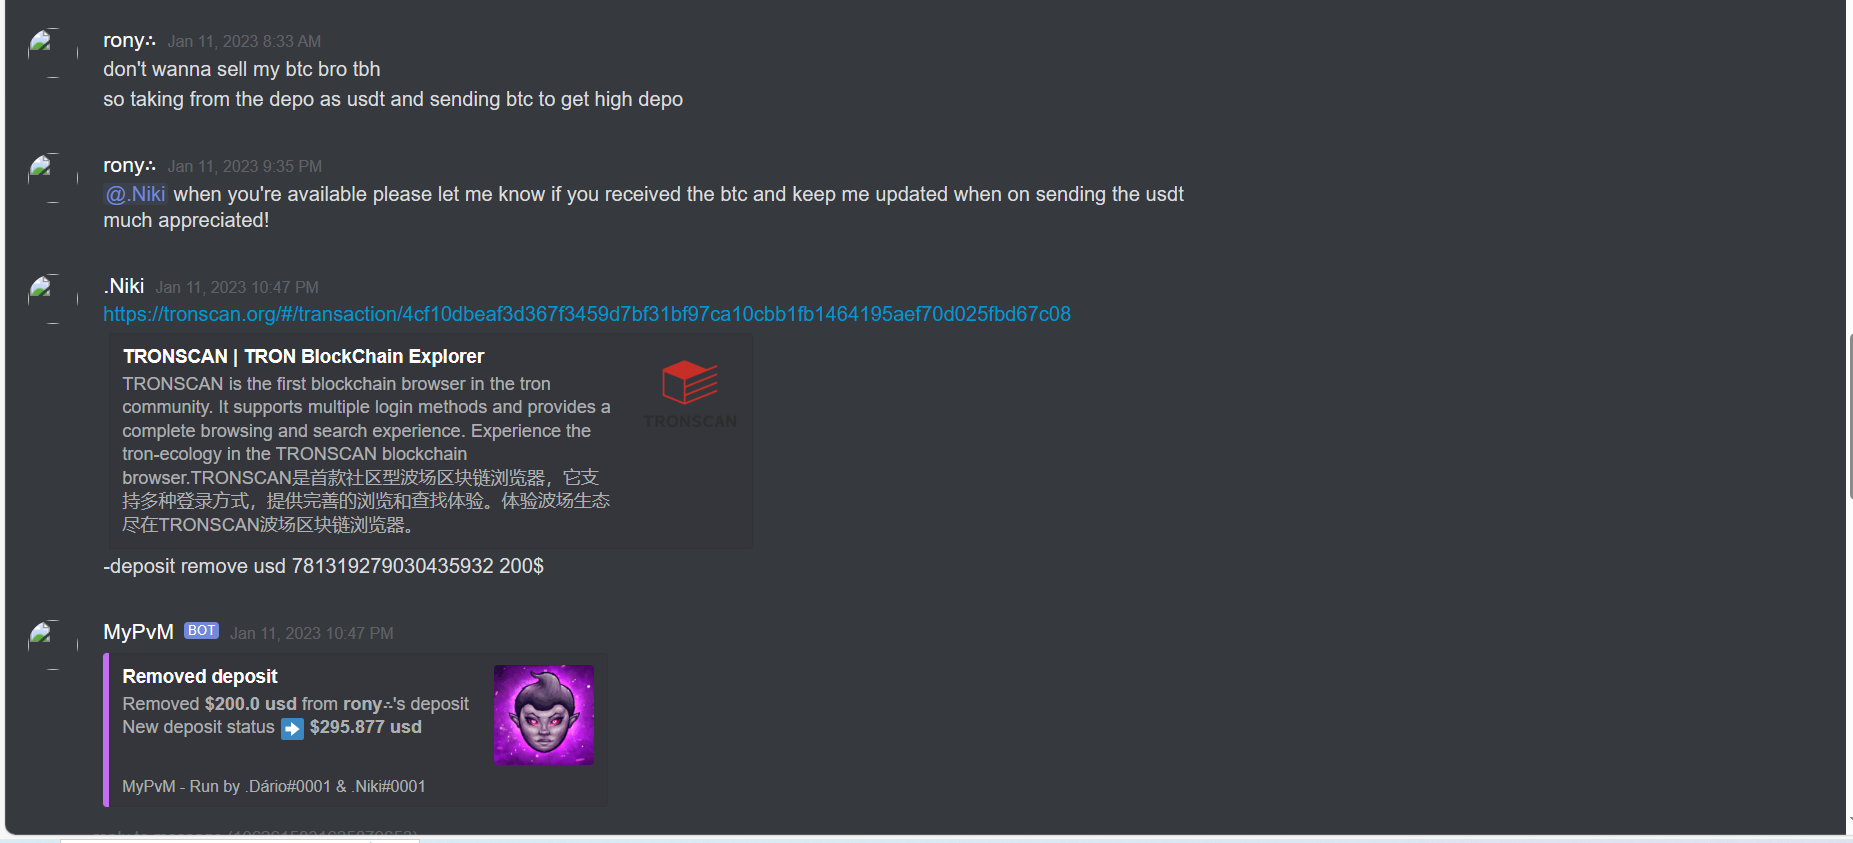Click rony's avatar on the 9:35 PM message

[52, 177]
